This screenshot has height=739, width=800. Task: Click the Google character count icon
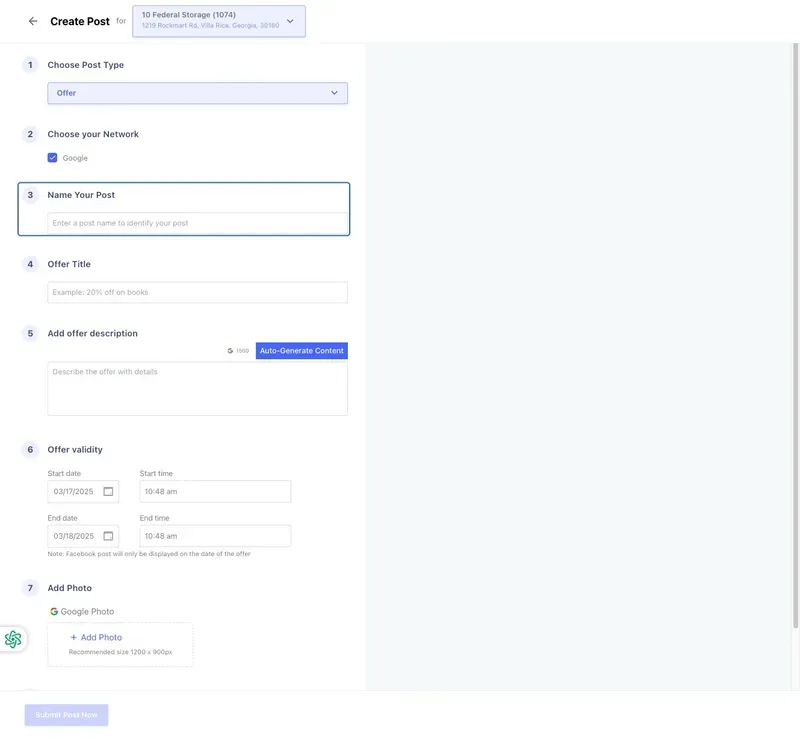pos(230,351)
